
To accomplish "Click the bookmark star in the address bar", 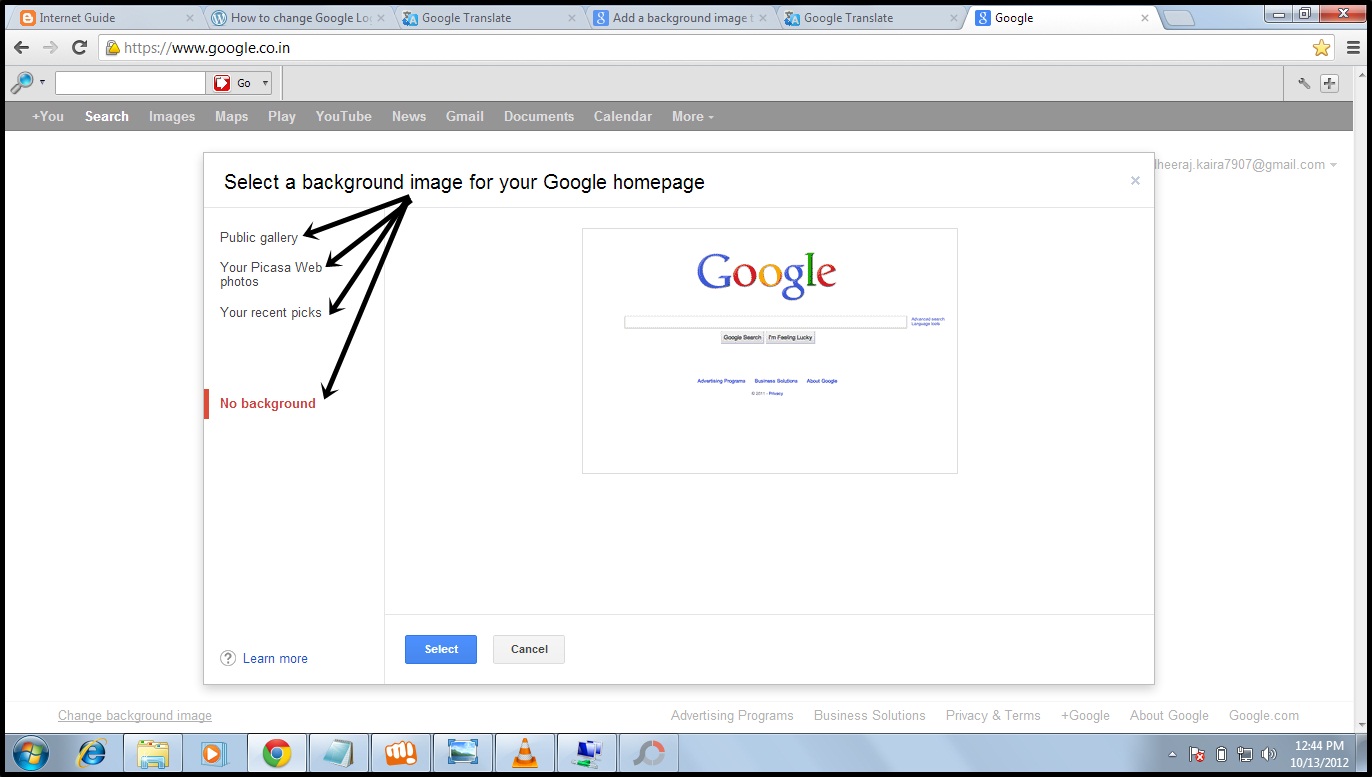I will 1322,47.
